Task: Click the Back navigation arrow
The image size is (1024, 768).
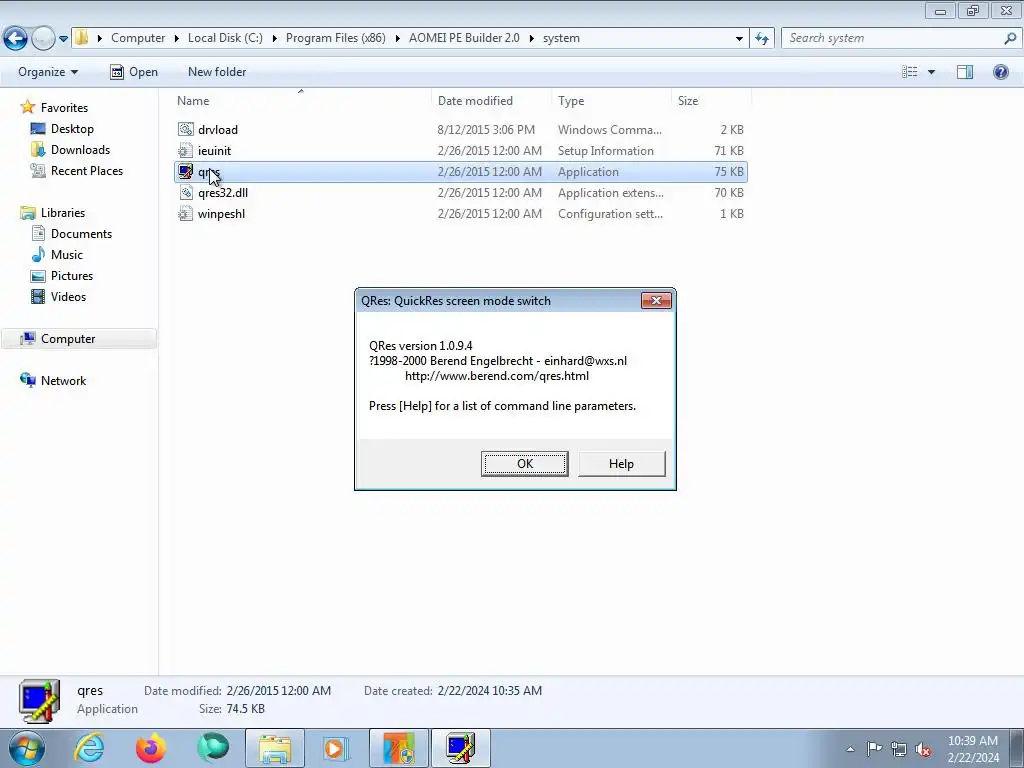Action: 16,39
